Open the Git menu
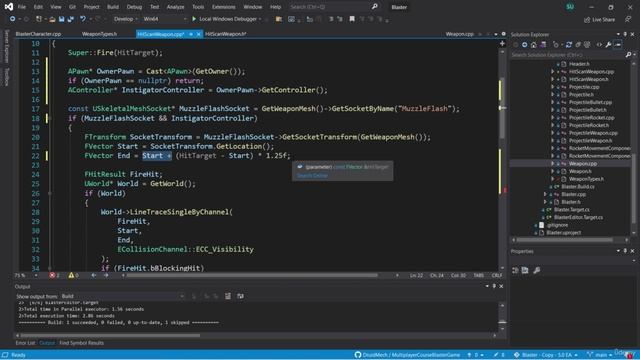The image size is (640, 360). (72, 7)
